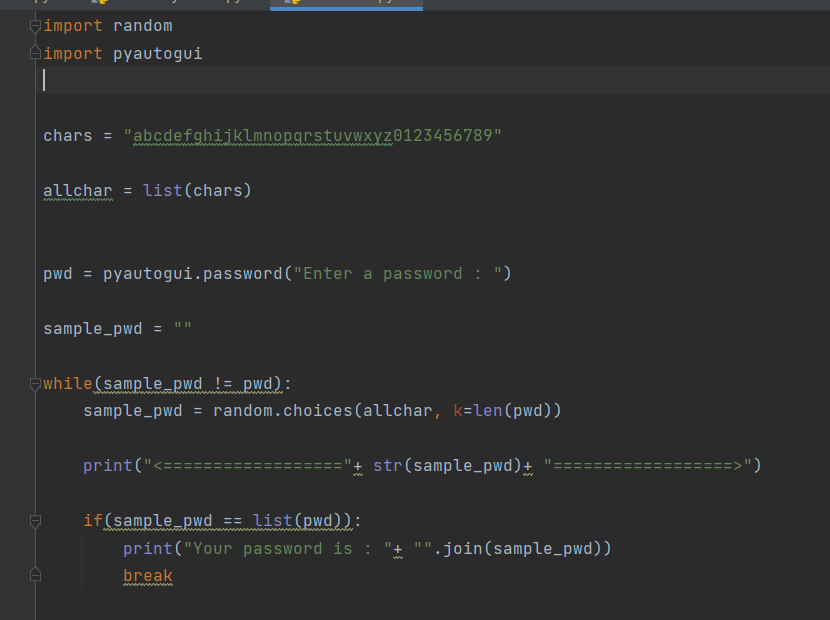The height and width of the screenshot is (620, 830).
Task: Click the underlined break keyword
Action: [147, 574]
